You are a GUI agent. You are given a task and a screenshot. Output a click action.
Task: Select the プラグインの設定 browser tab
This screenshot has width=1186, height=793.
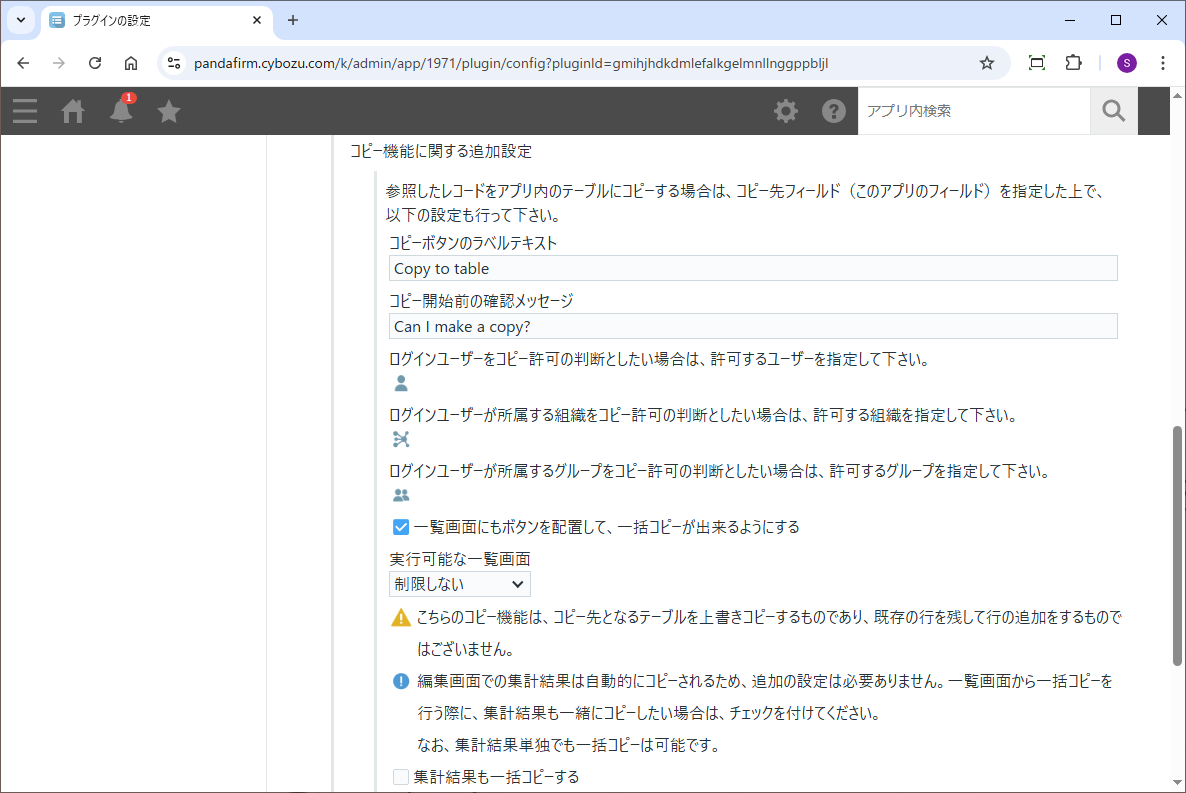point(150,20)
